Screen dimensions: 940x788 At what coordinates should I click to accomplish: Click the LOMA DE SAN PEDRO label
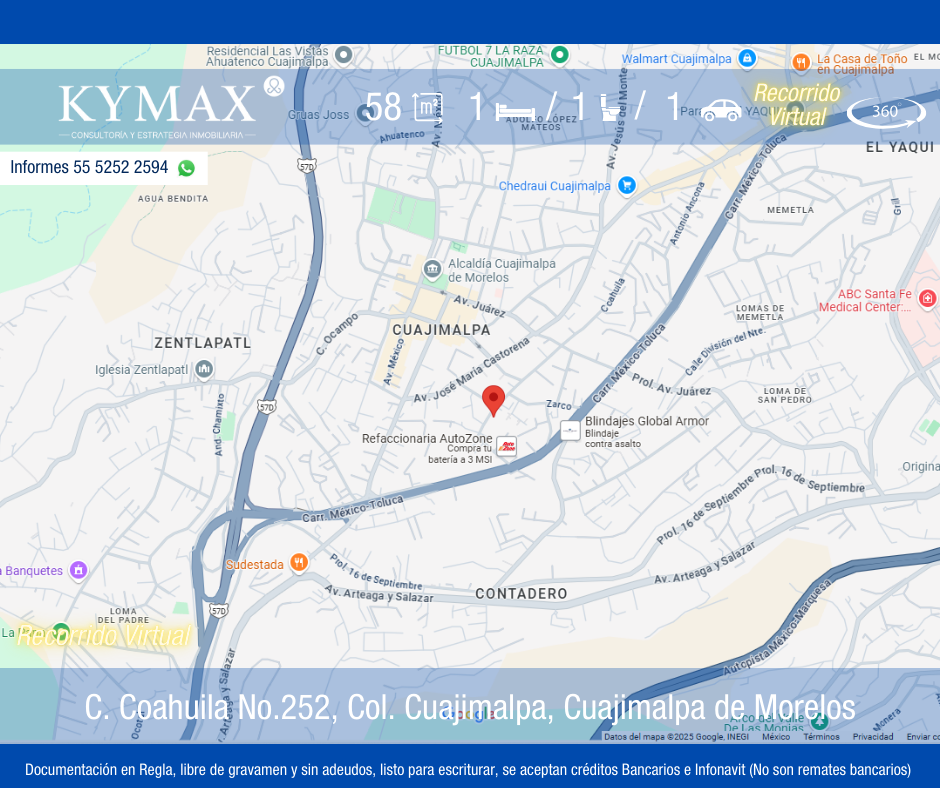[x=785, y=395]
